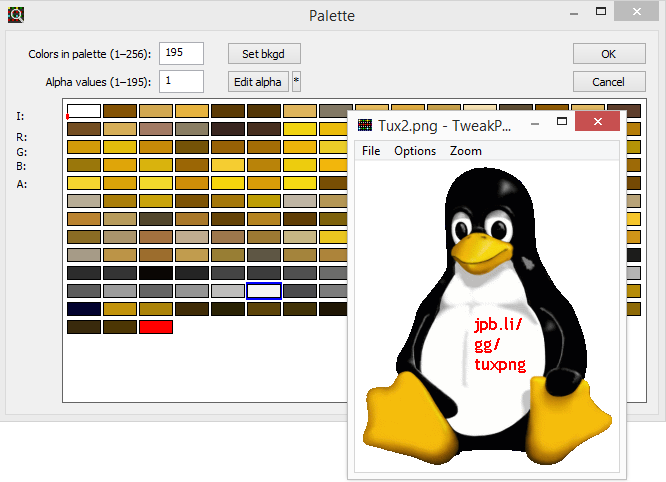Maximize the Tux2.png window
Screen dimensions: 666x482
click(x=562, y=121)
